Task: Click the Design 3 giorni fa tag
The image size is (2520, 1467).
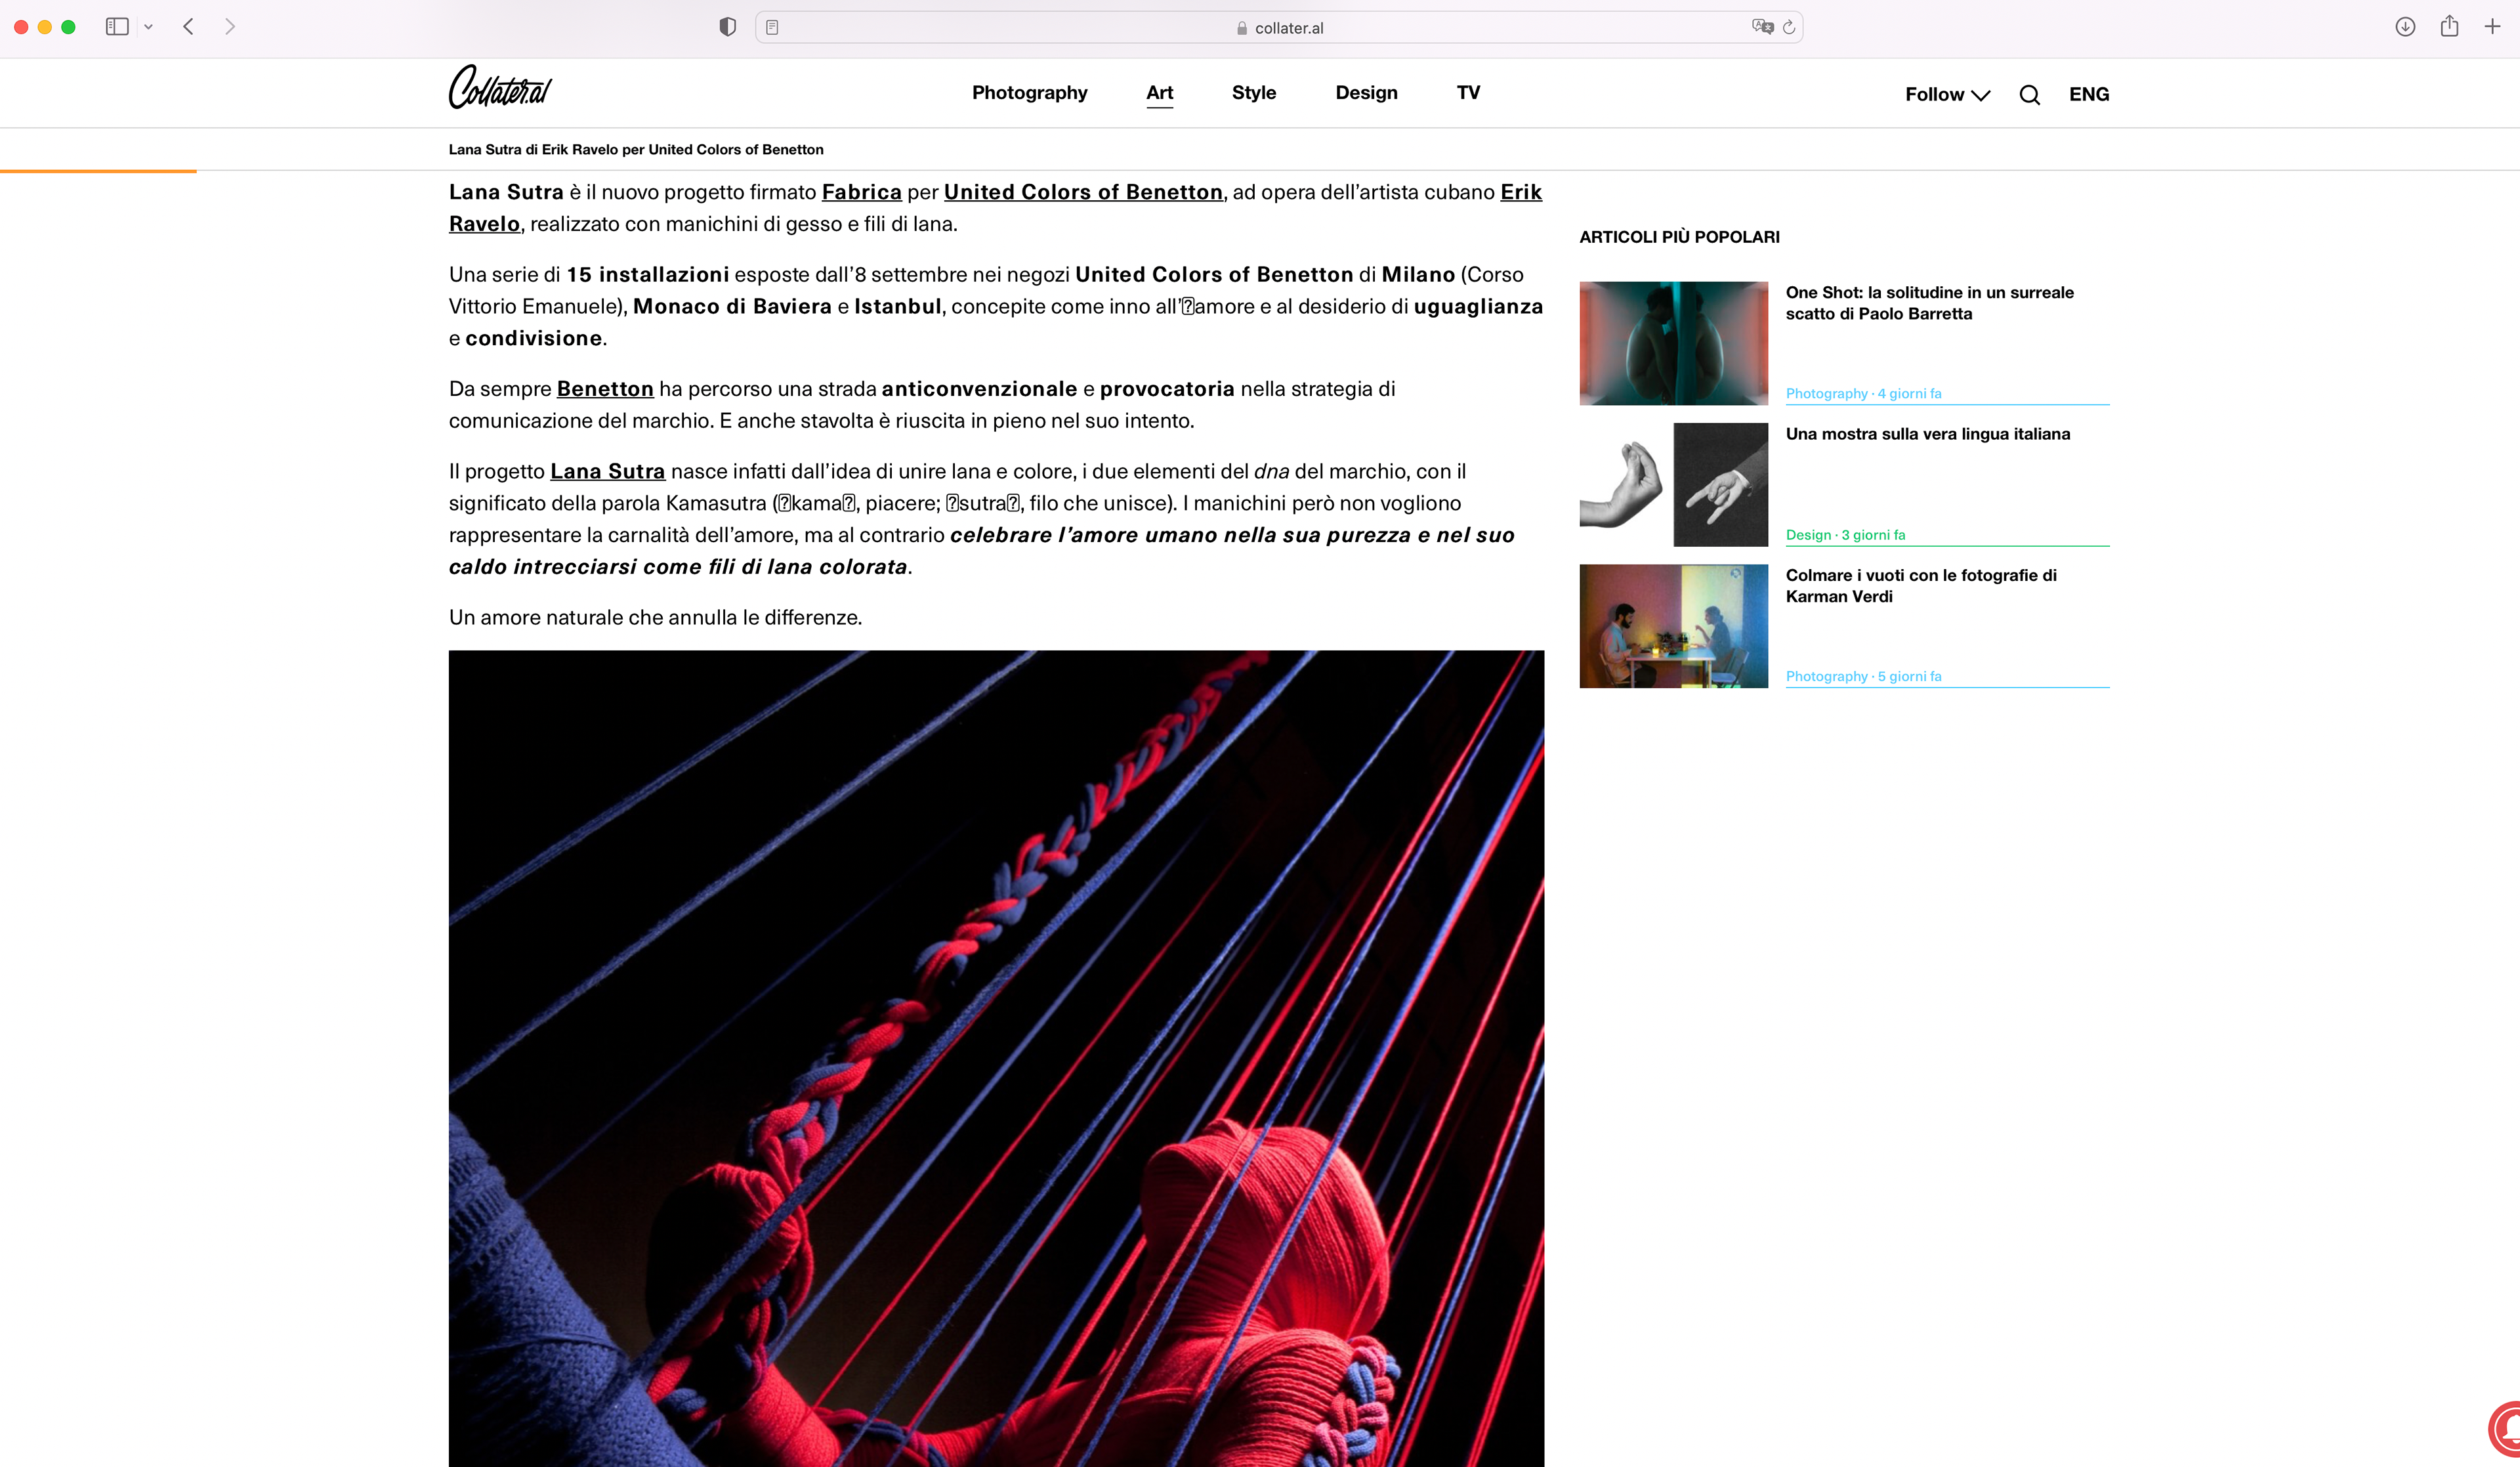Action: coord(1845,535)
